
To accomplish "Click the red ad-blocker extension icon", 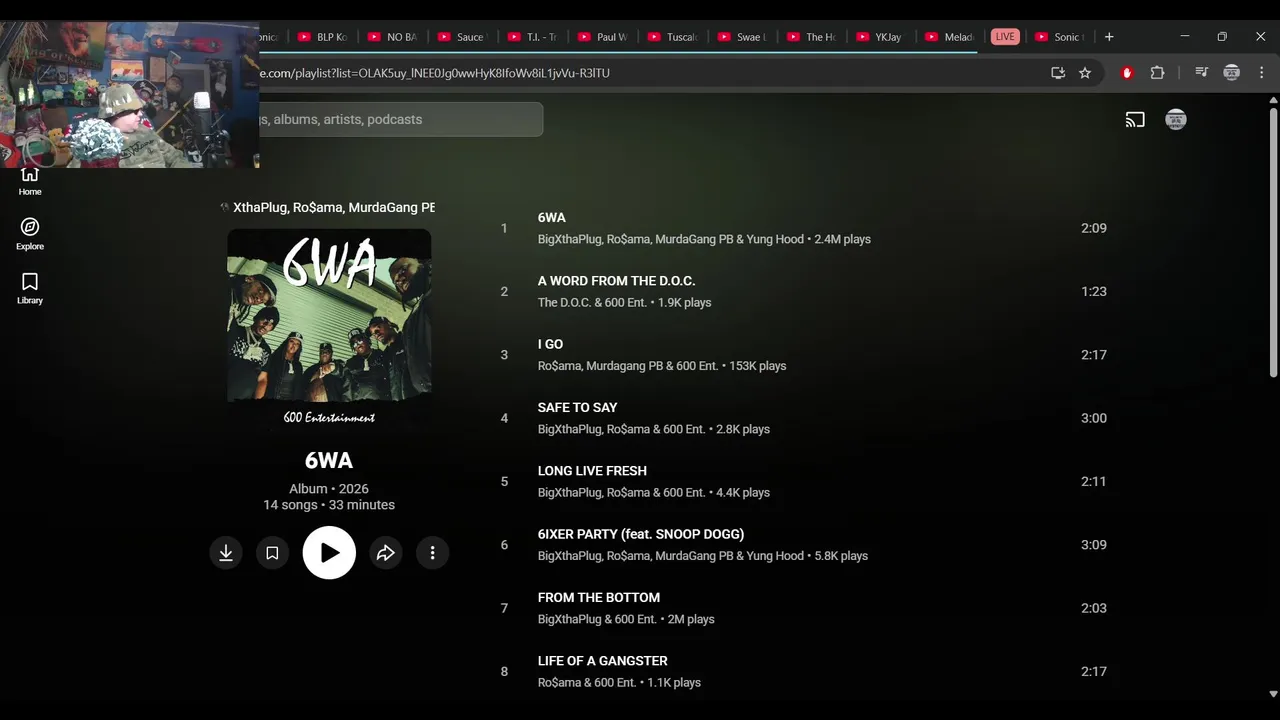I will 1127,73.
